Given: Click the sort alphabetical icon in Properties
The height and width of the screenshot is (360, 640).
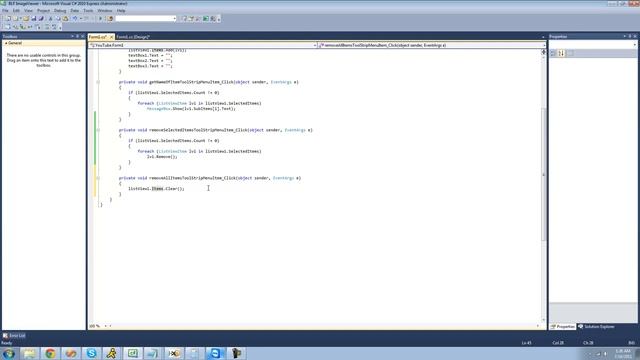Looking at the screenshot, I should [562, 53].
